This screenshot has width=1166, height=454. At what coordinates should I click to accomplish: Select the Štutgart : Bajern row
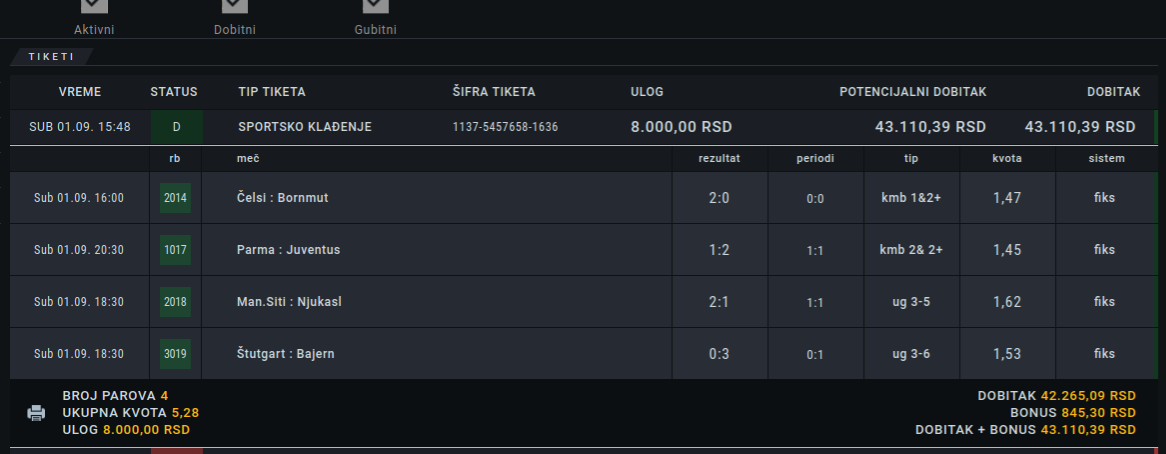[x=584, y=354]
